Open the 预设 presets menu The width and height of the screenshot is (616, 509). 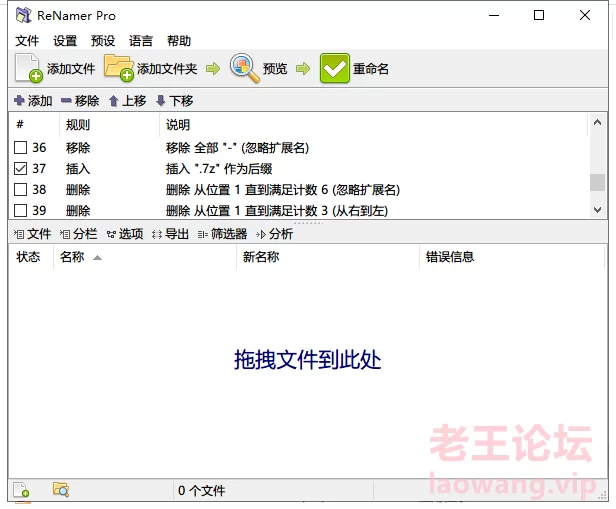[103, 41]
